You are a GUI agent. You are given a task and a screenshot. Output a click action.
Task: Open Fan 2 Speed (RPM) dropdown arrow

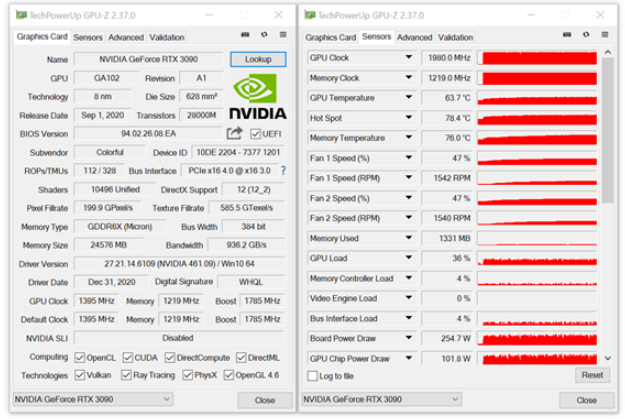(x=409, y=218)
